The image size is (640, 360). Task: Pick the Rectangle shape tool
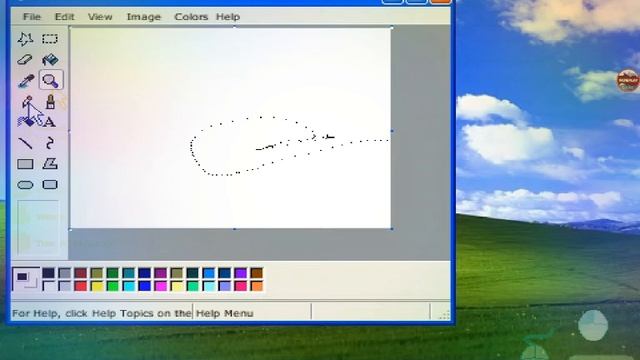tap(25, 164)
